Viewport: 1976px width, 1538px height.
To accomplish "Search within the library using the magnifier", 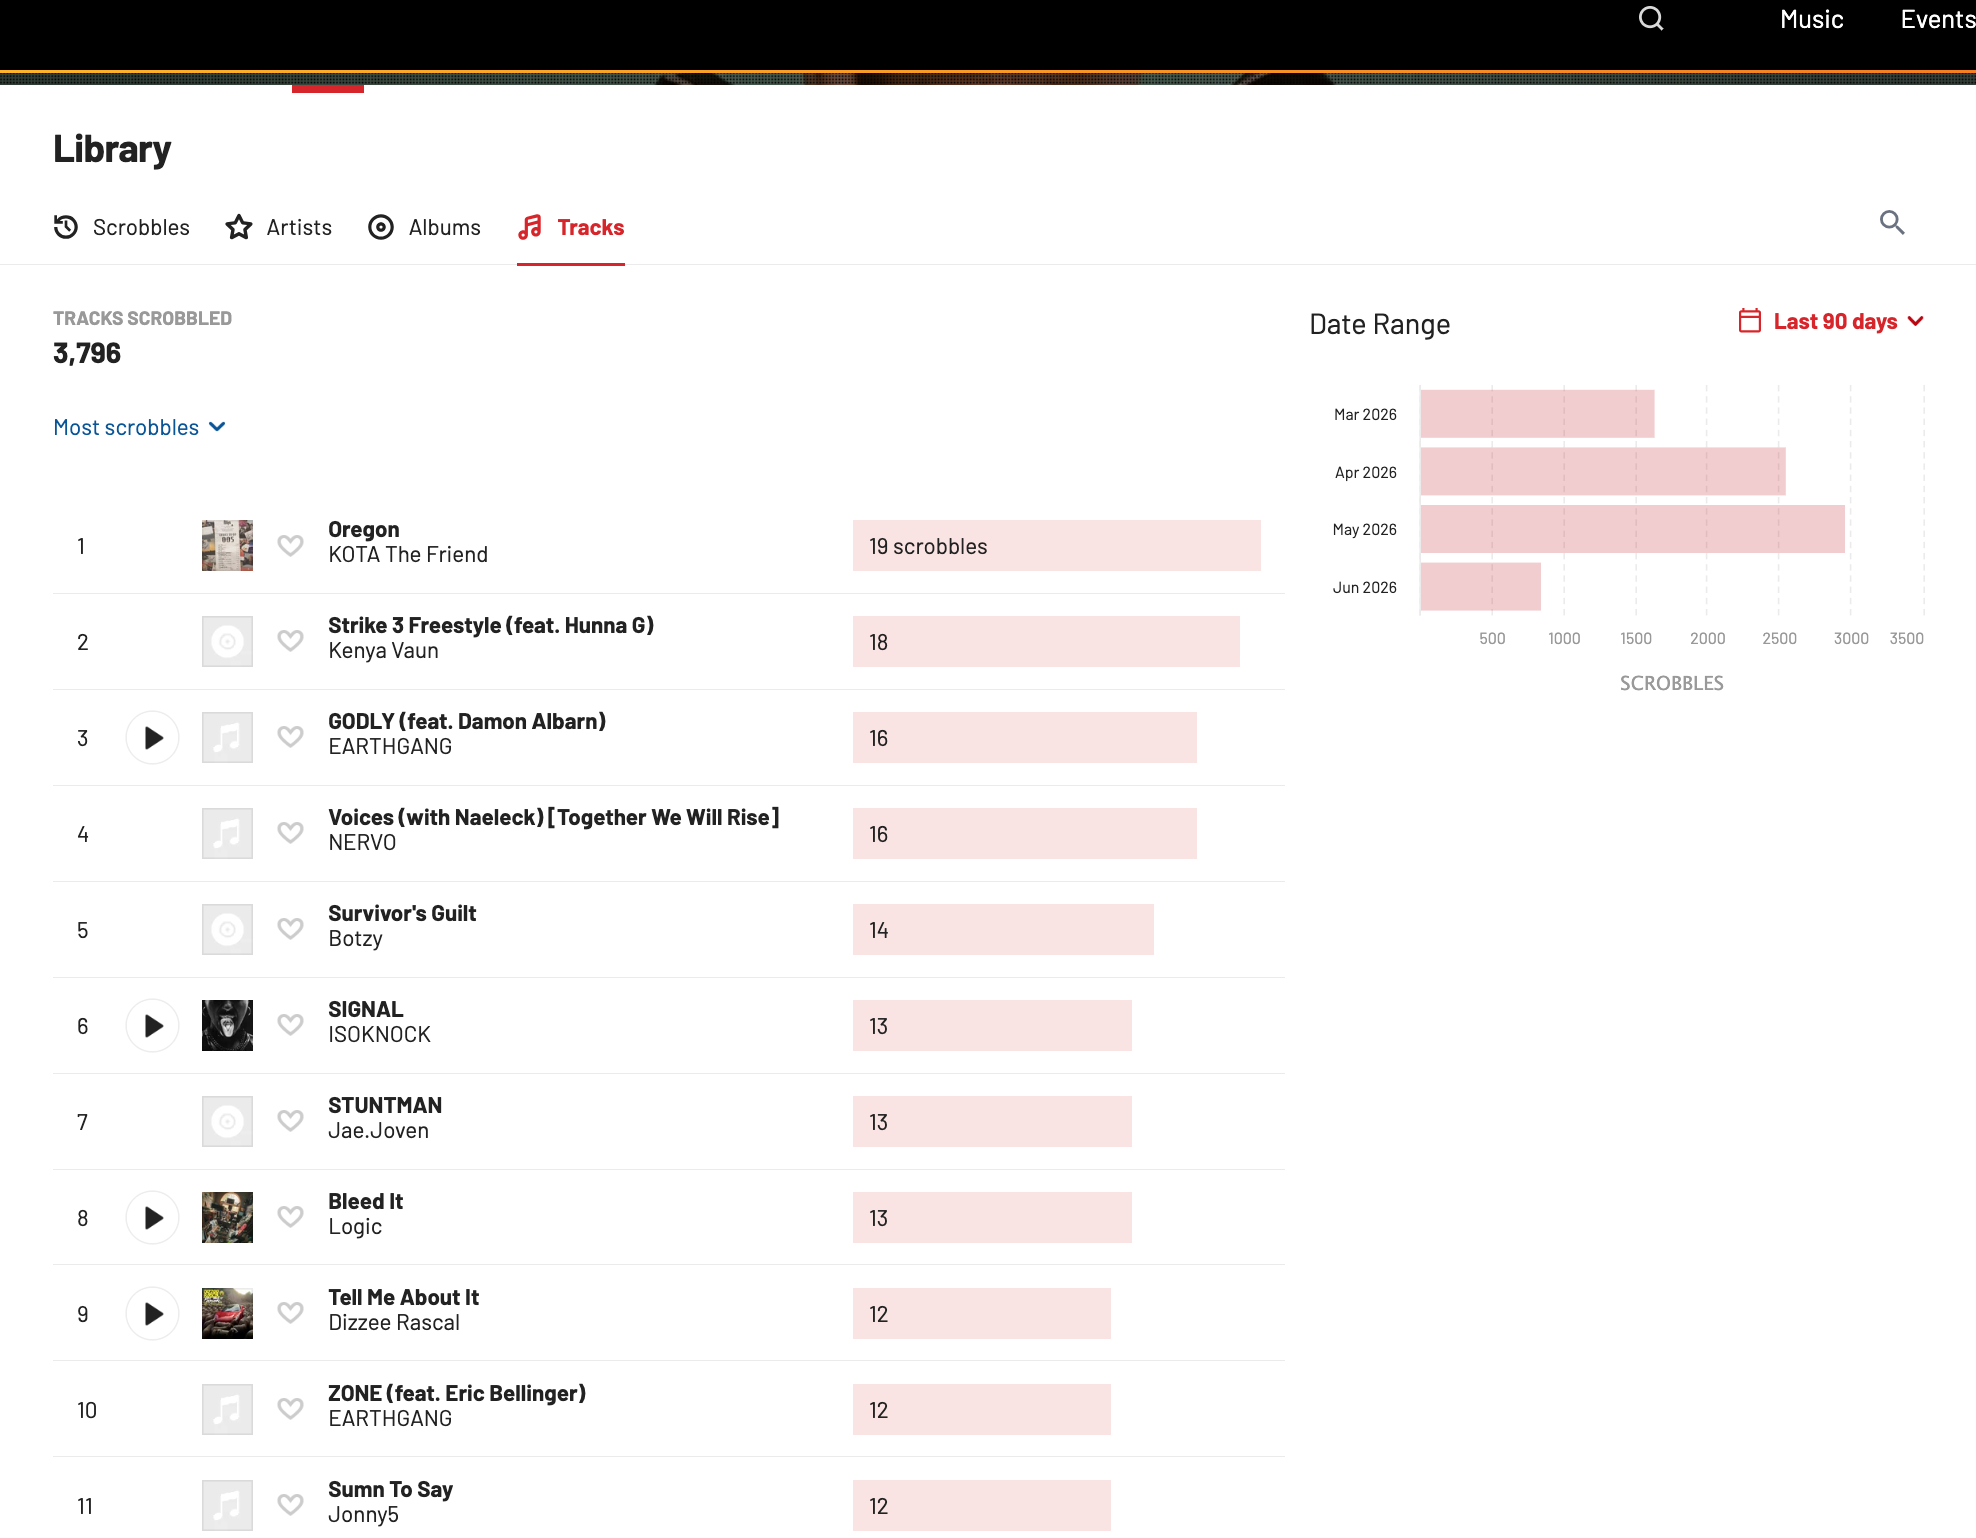I will pyautogui.click(x=1892, y=222).
